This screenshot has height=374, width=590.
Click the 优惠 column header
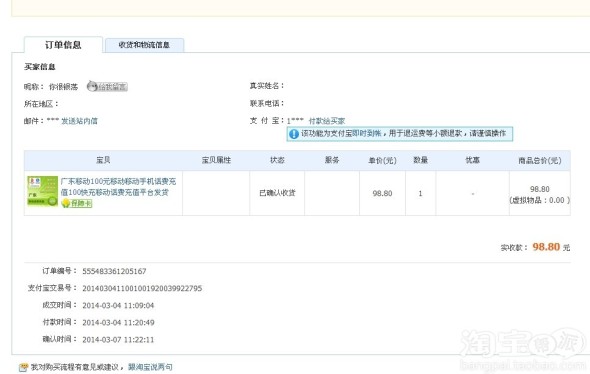(473, 160)
